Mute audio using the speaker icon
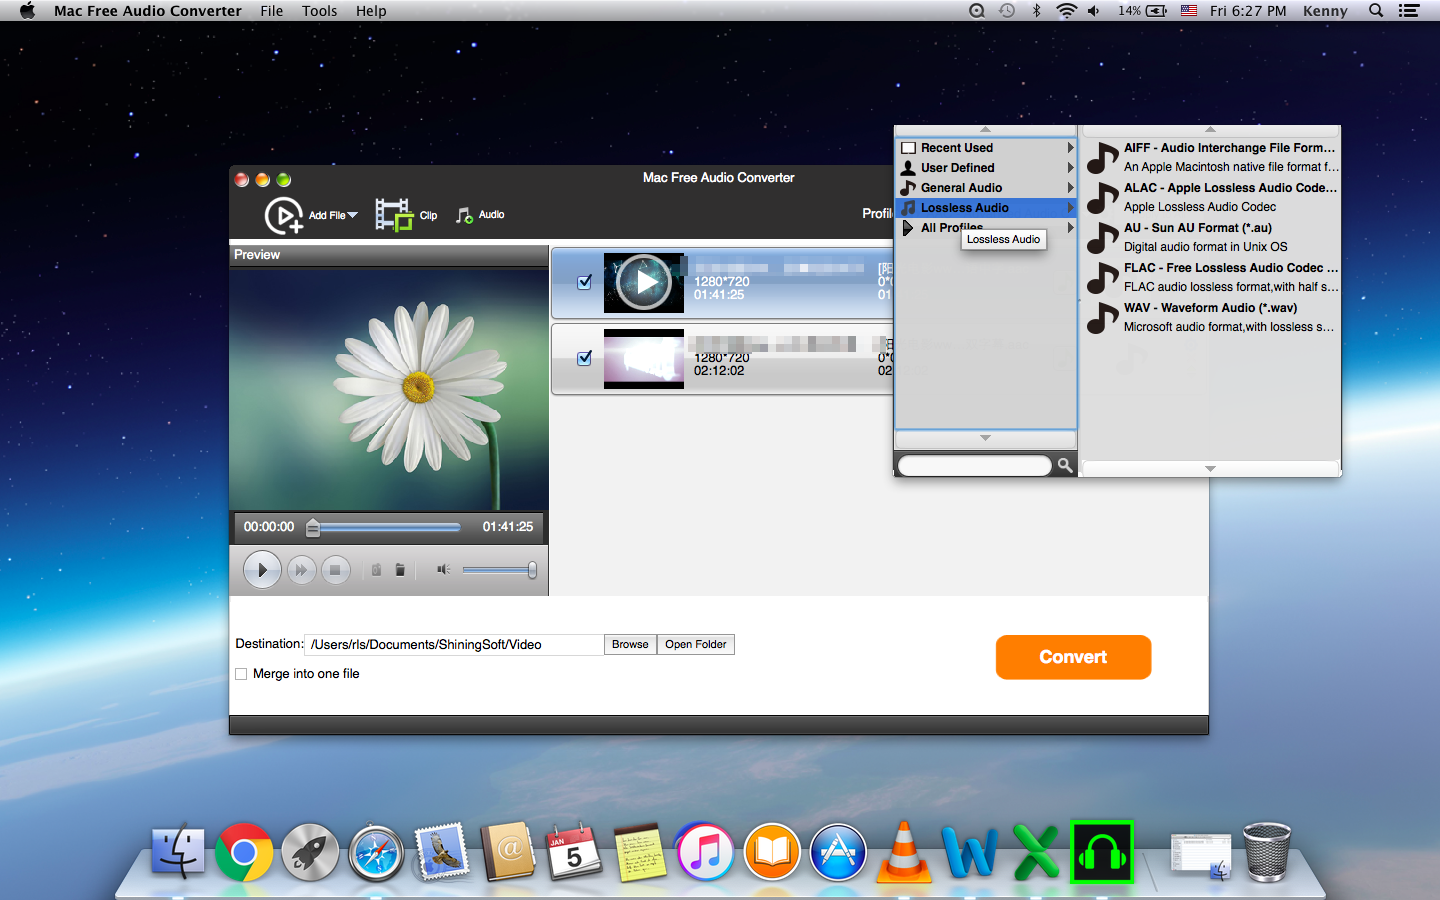The image size is (1440, 900). (x=443, y=570)
